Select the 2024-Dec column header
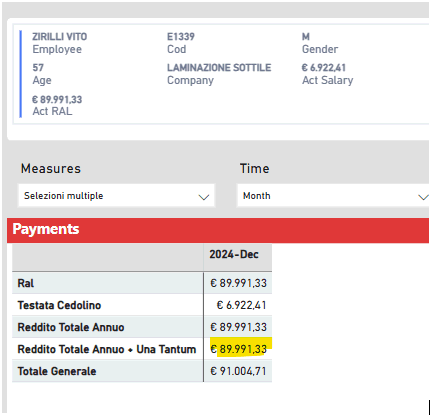441x415 pixels. click(234, 255)
